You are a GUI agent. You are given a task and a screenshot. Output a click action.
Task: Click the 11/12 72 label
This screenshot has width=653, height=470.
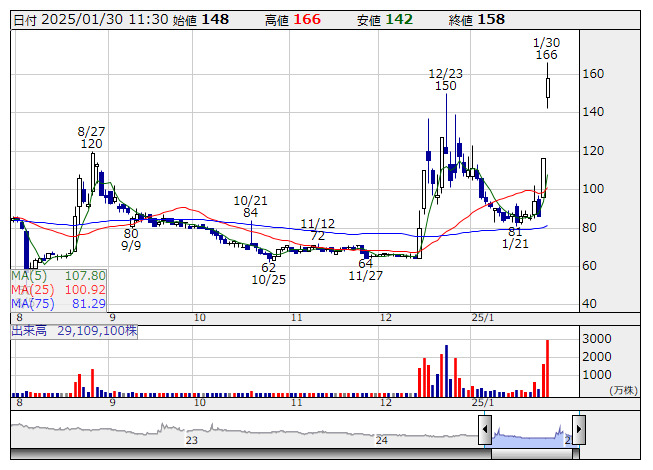click(317, 229)
